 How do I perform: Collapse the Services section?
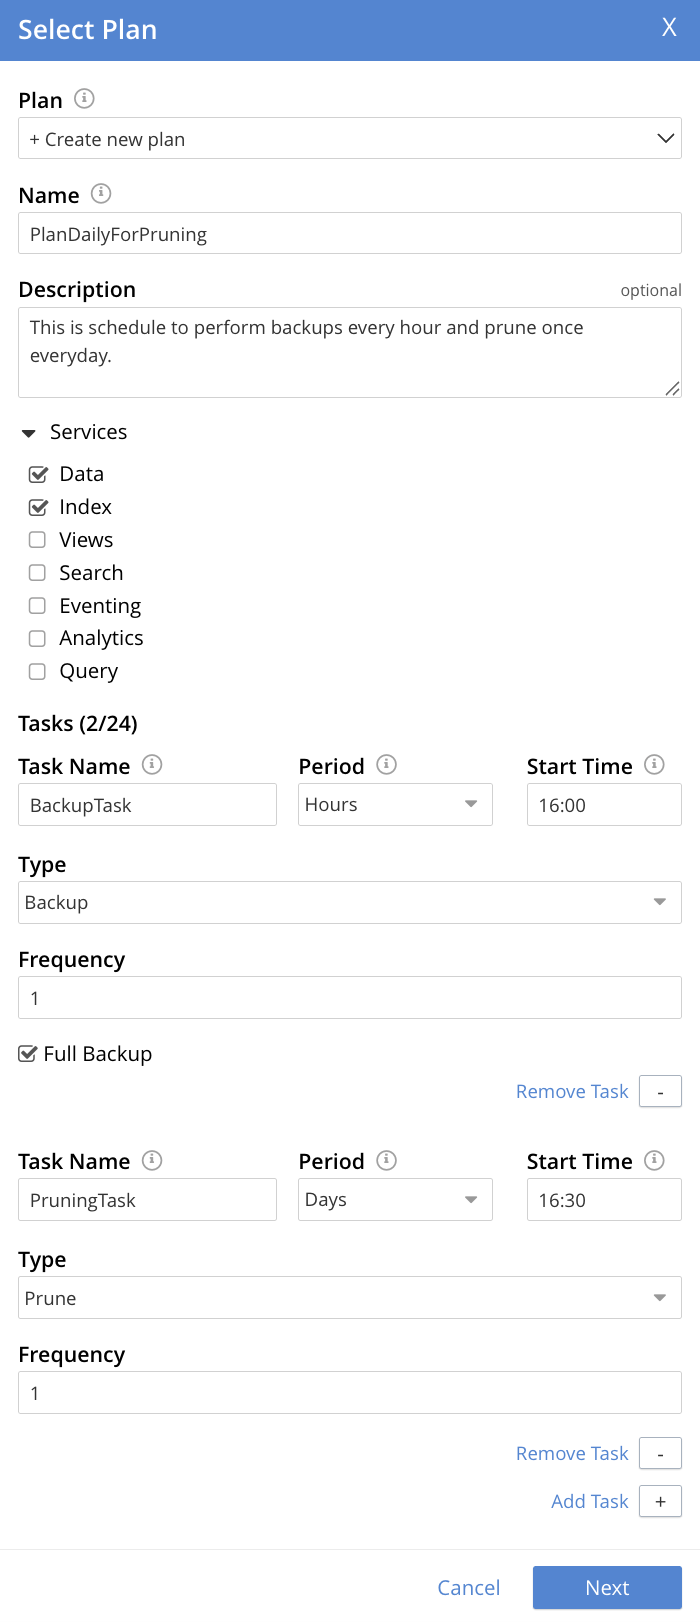29,433
